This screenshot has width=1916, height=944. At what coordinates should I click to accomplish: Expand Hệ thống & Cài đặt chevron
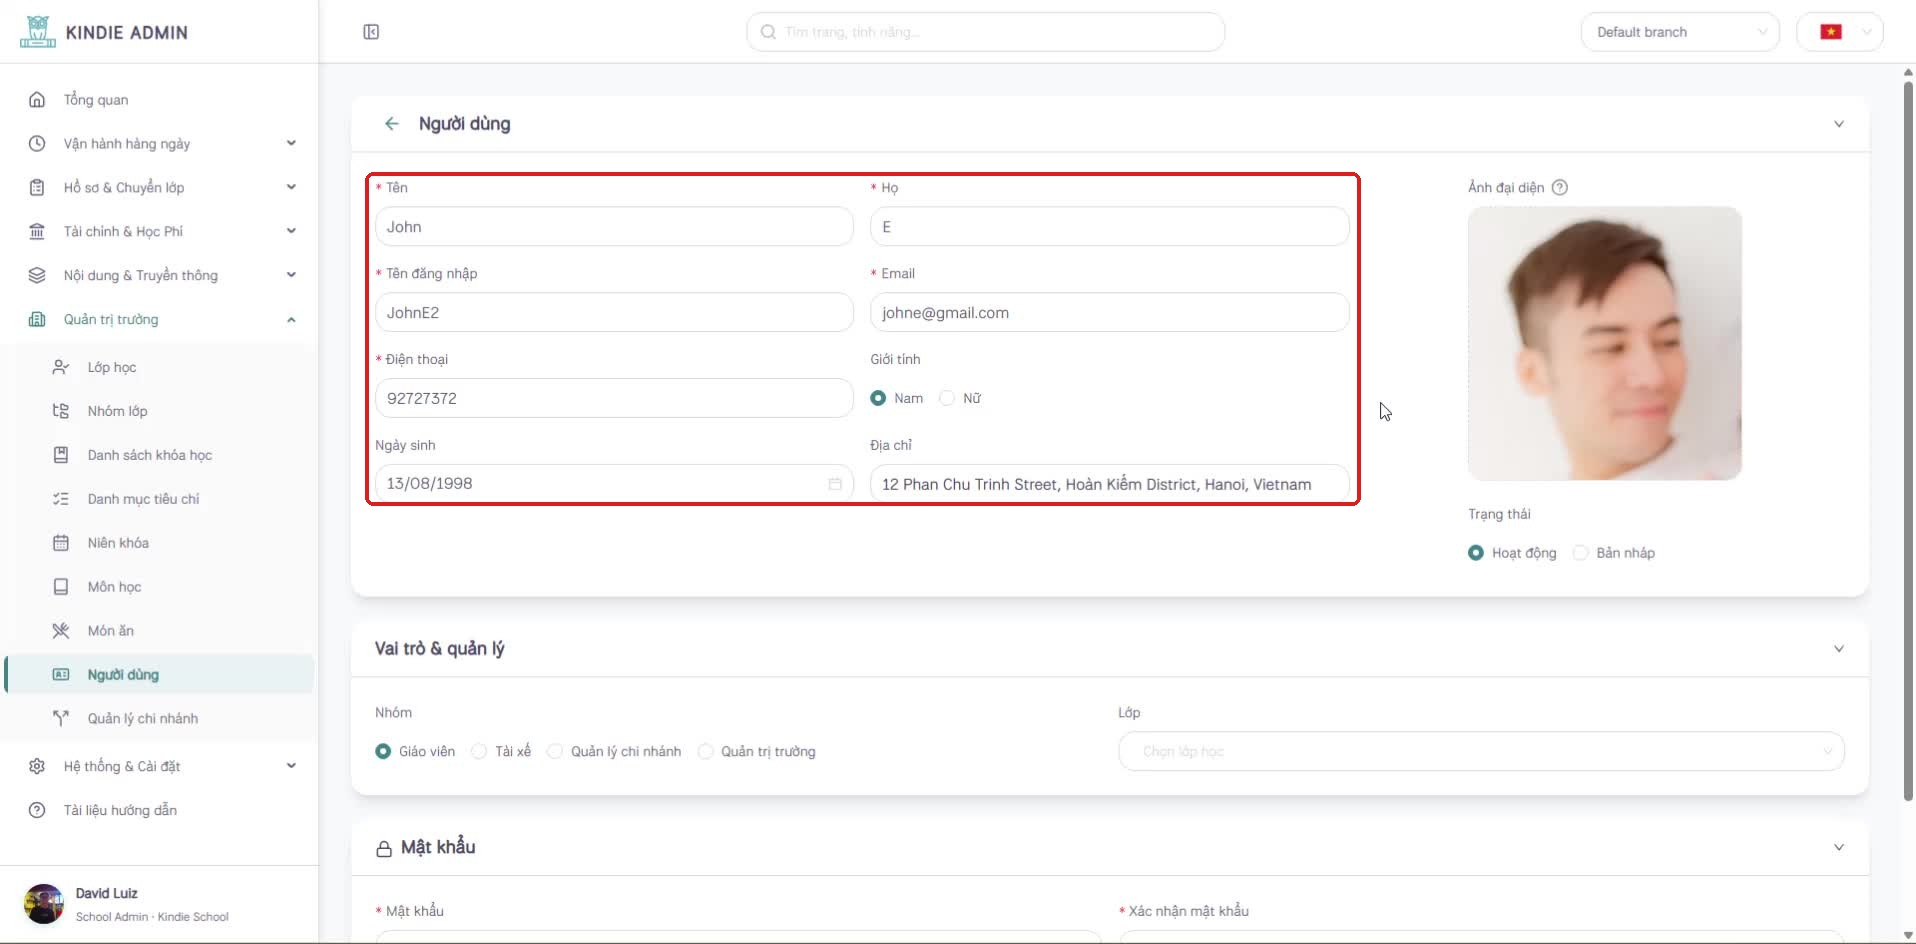(291, 766)
